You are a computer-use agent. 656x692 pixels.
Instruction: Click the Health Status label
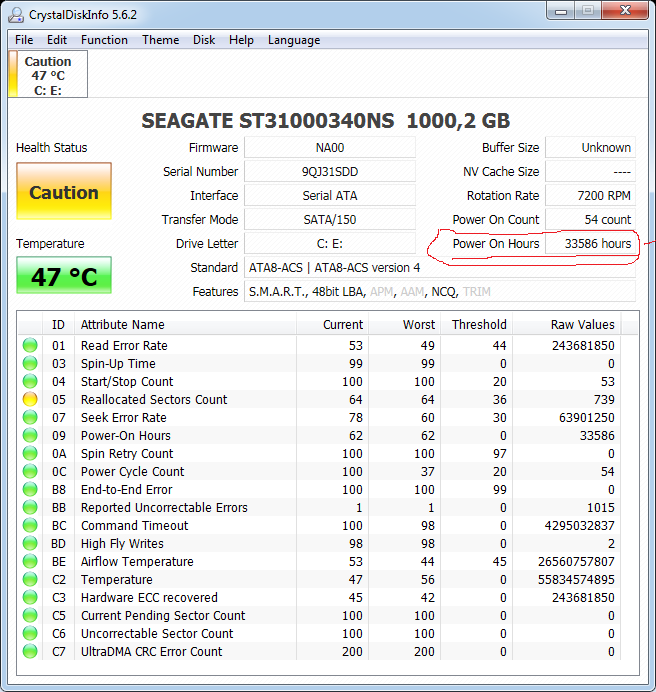click(x=52, y=147)
